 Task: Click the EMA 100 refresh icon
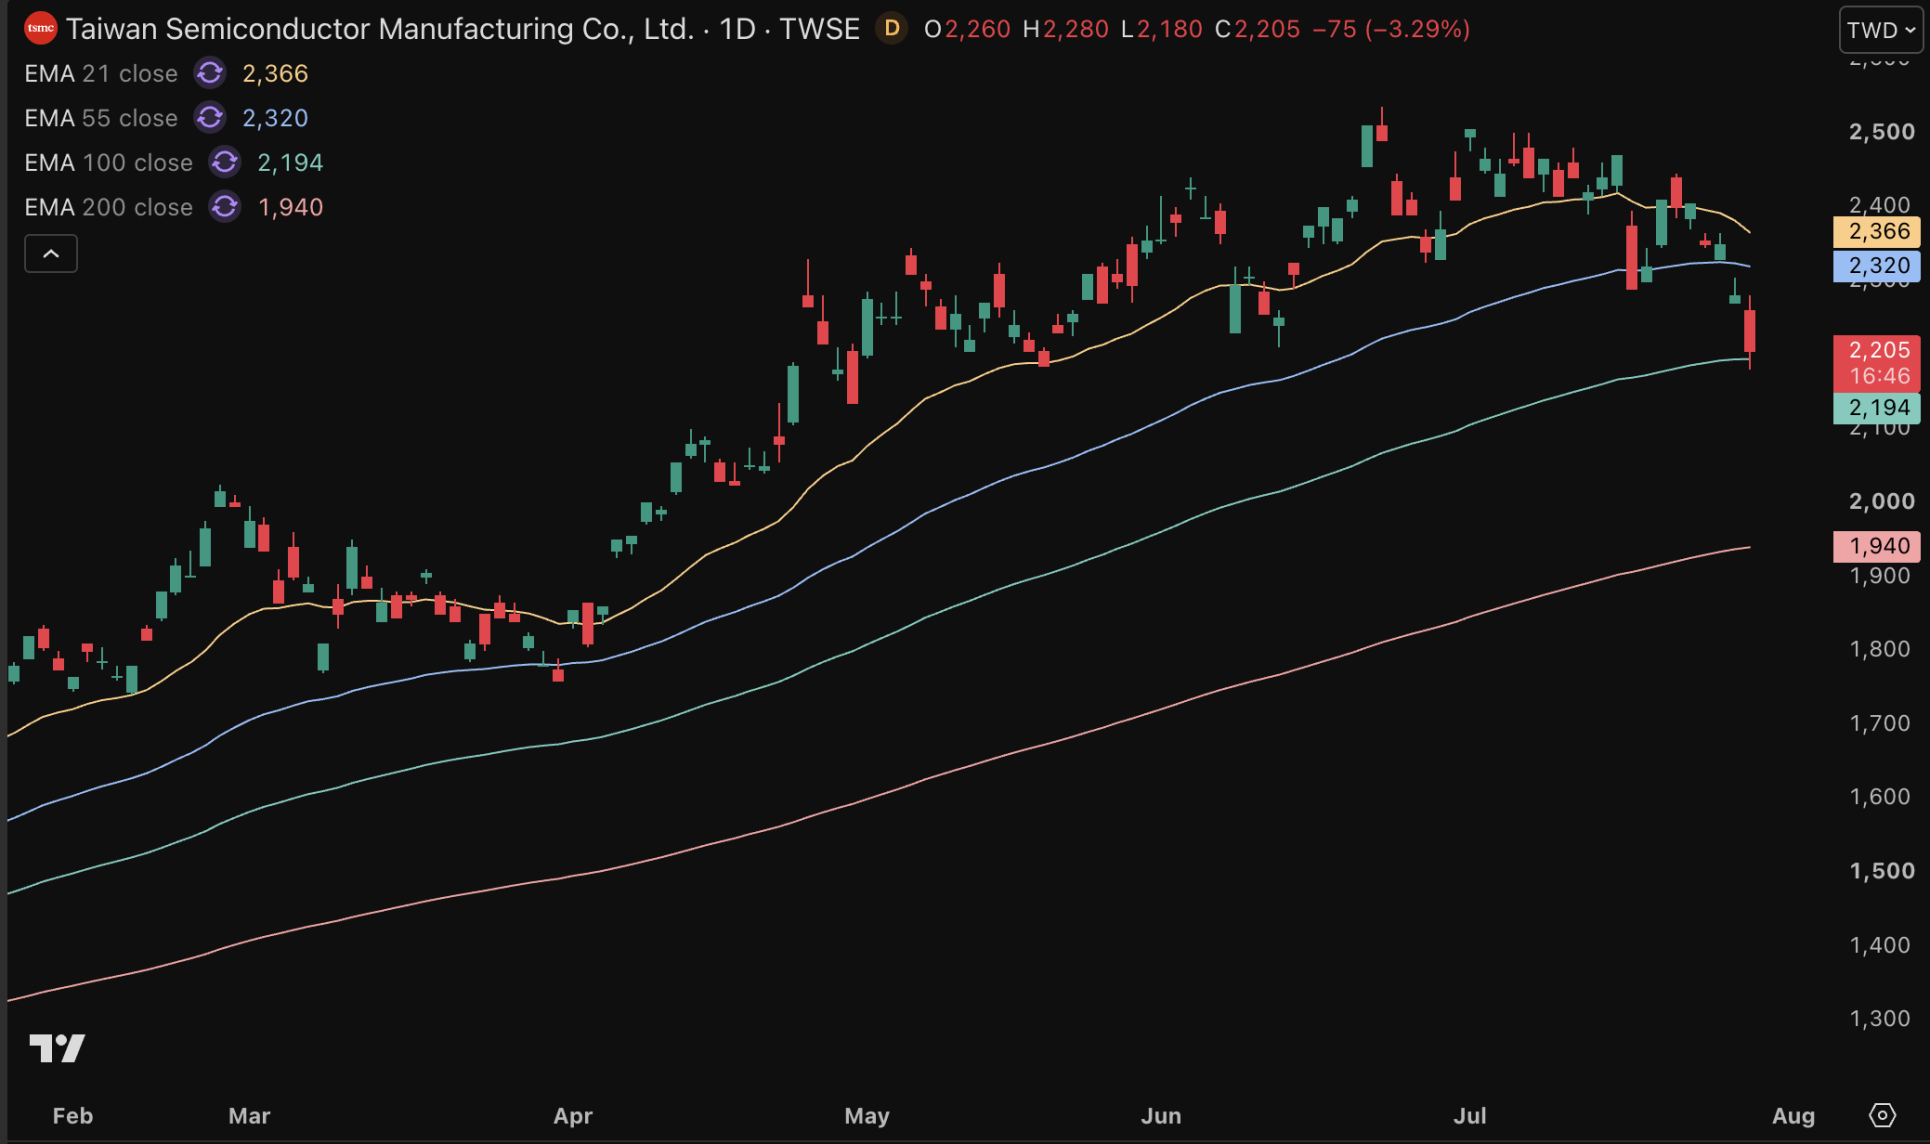click(225, 162)
